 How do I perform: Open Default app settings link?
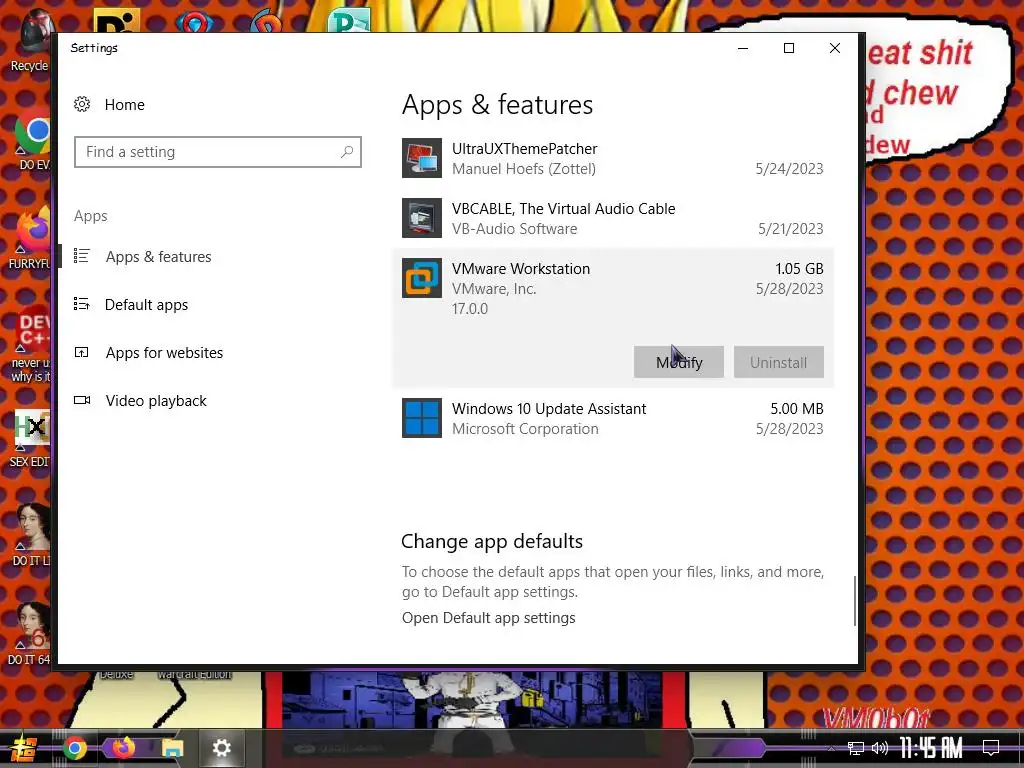click(x=488, y=618)
